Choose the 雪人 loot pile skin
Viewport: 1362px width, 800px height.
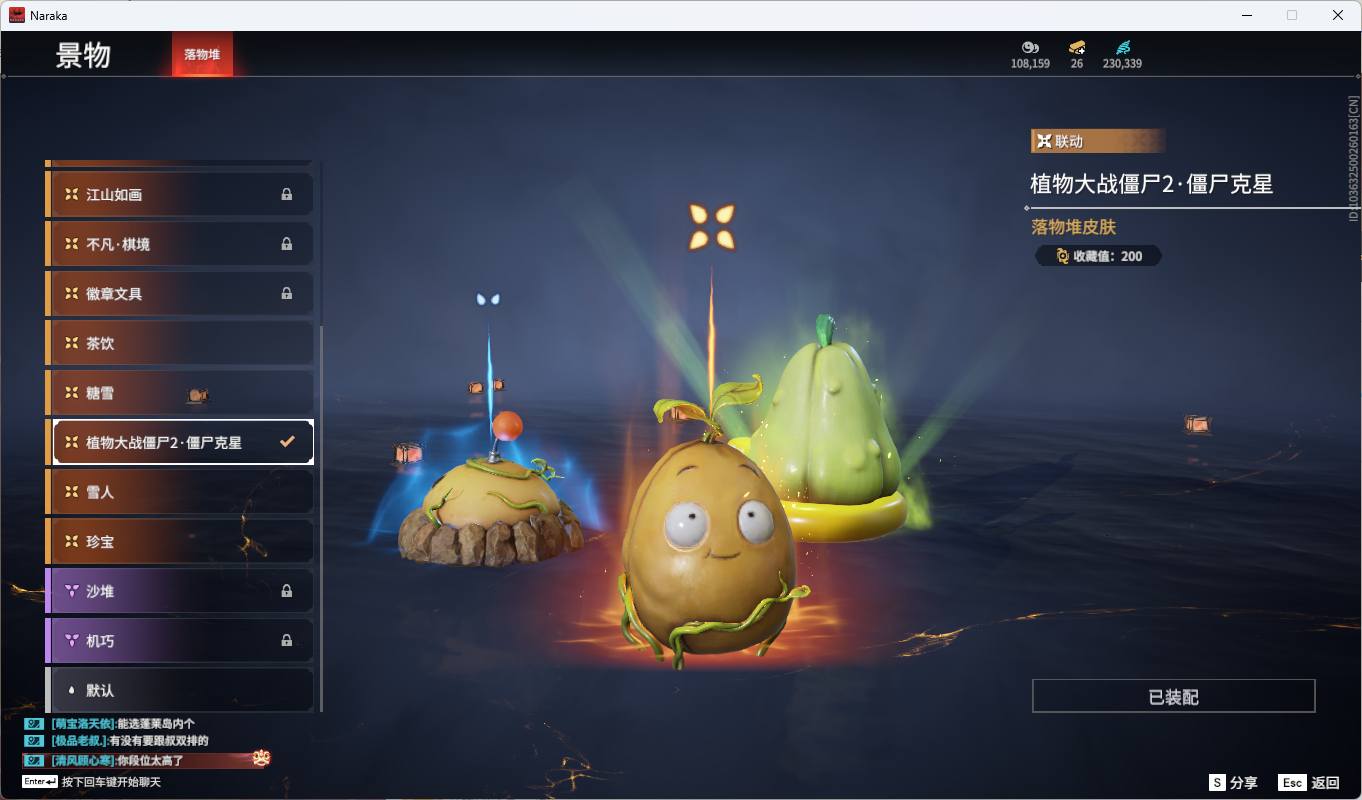click(180, 492)
